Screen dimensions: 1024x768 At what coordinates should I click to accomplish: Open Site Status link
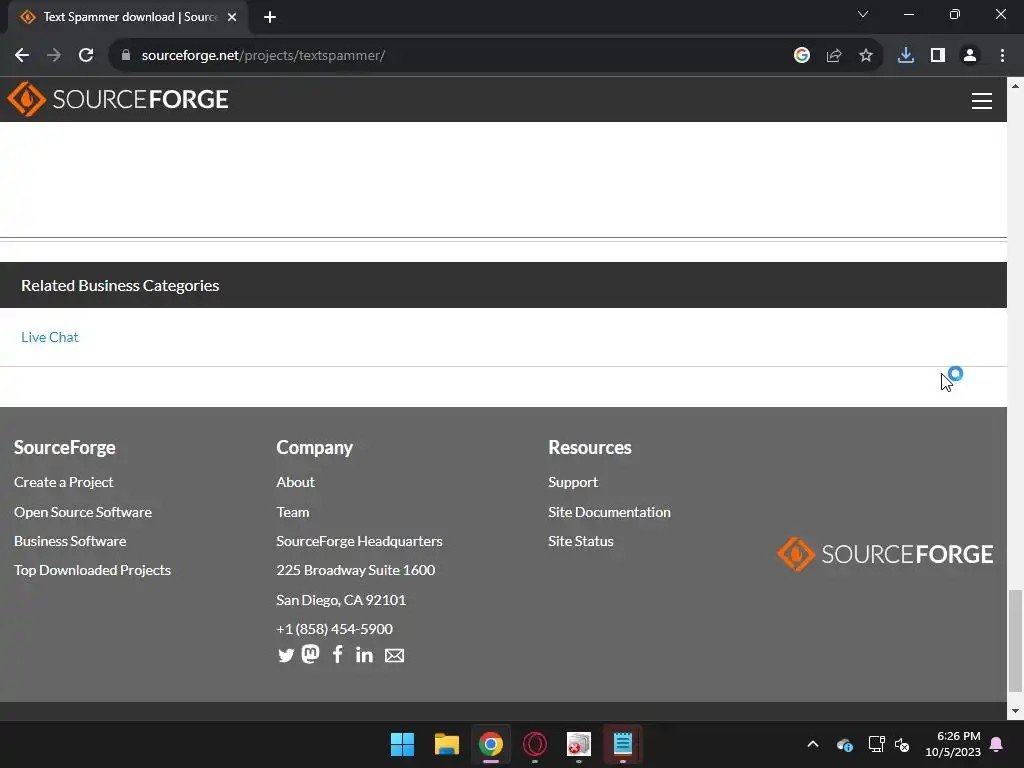tap(581, 541)
